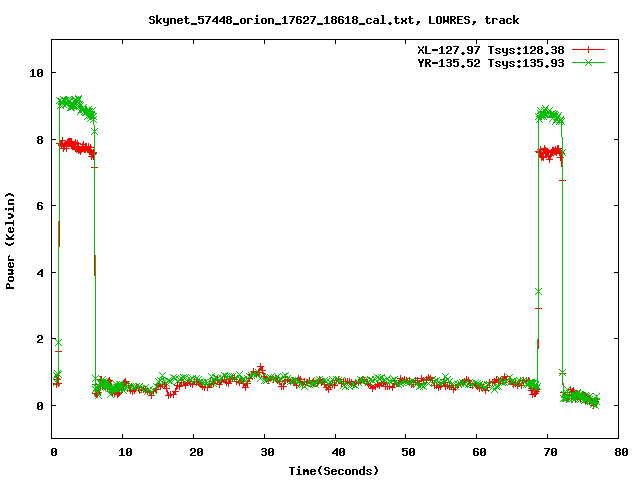Click the x-axis tick label 30
This screenshot has width=640, height=480.
267,452
